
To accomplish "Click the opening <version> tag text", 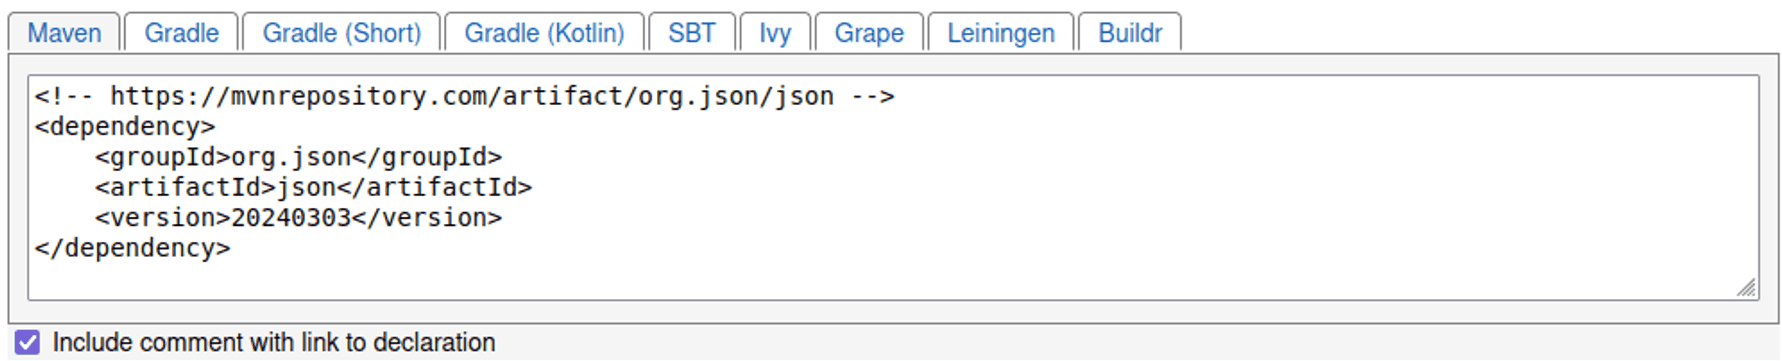I will [163, 218].
